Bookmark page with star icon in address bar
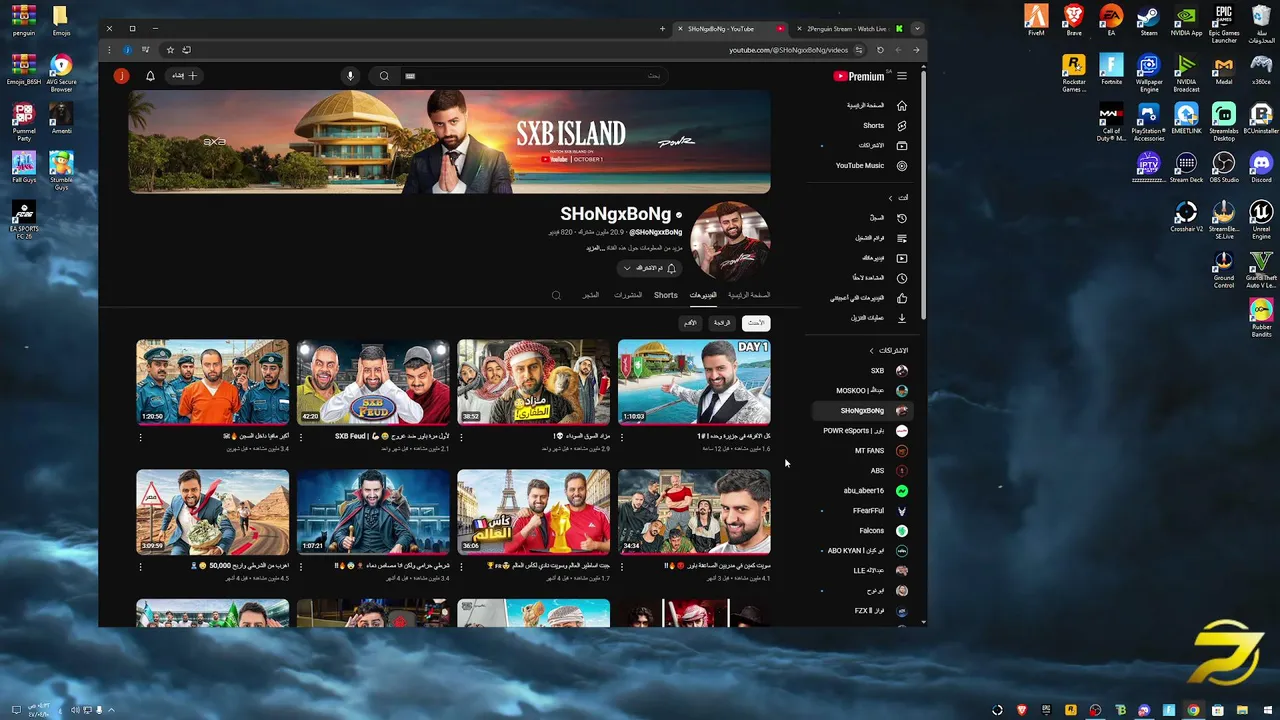The image size is (1280, 720). pos(170,50)
